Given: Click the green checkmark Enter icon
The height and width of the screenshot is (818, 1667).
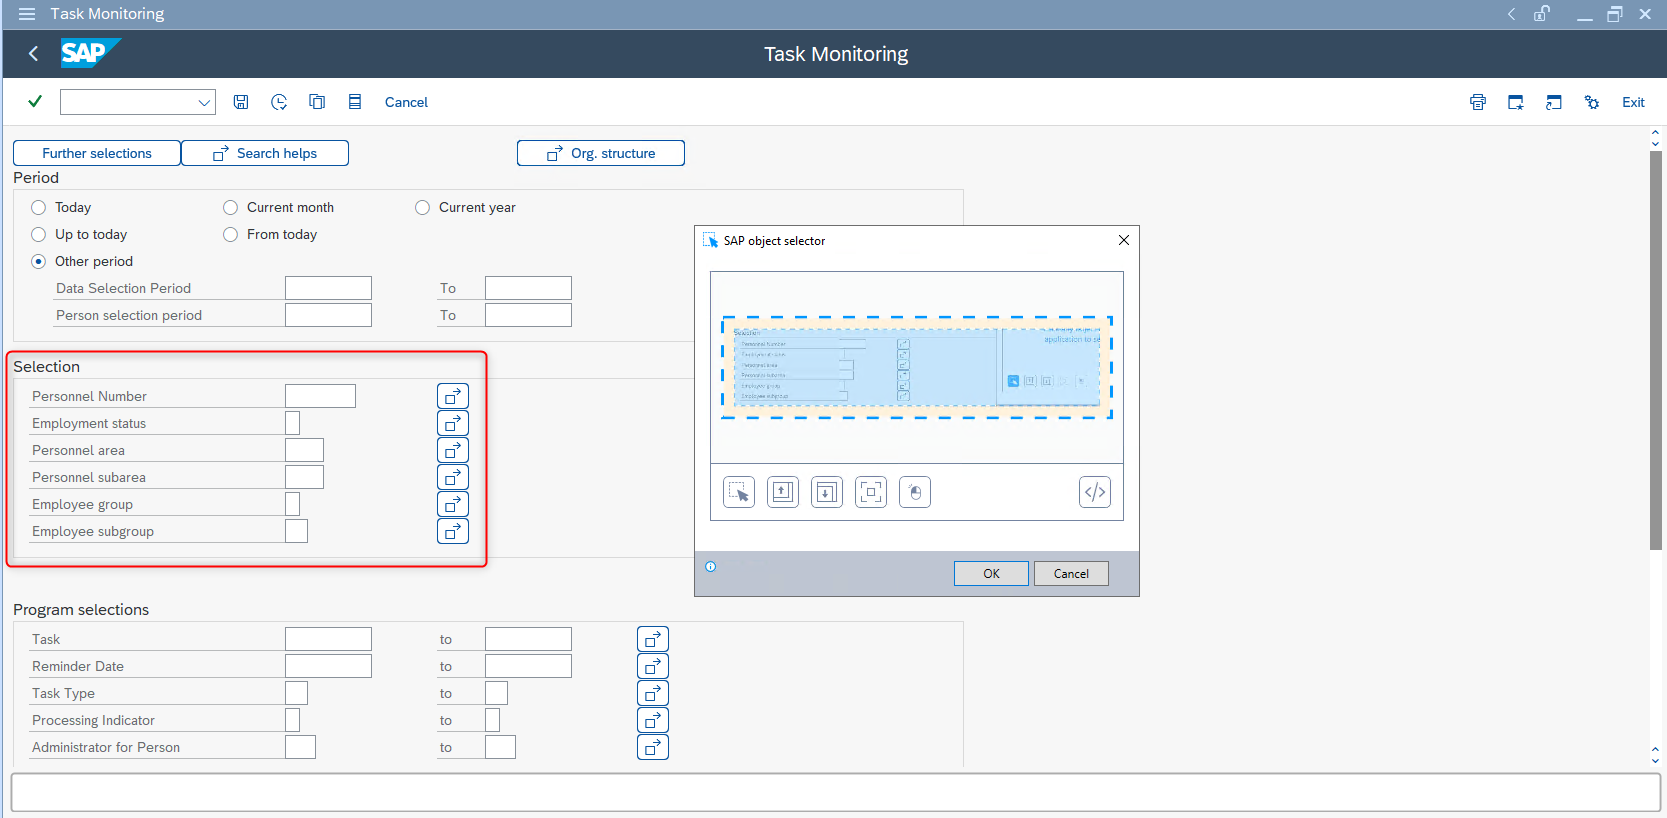Looking at the screenshot, I should click(x=35, y=102).
